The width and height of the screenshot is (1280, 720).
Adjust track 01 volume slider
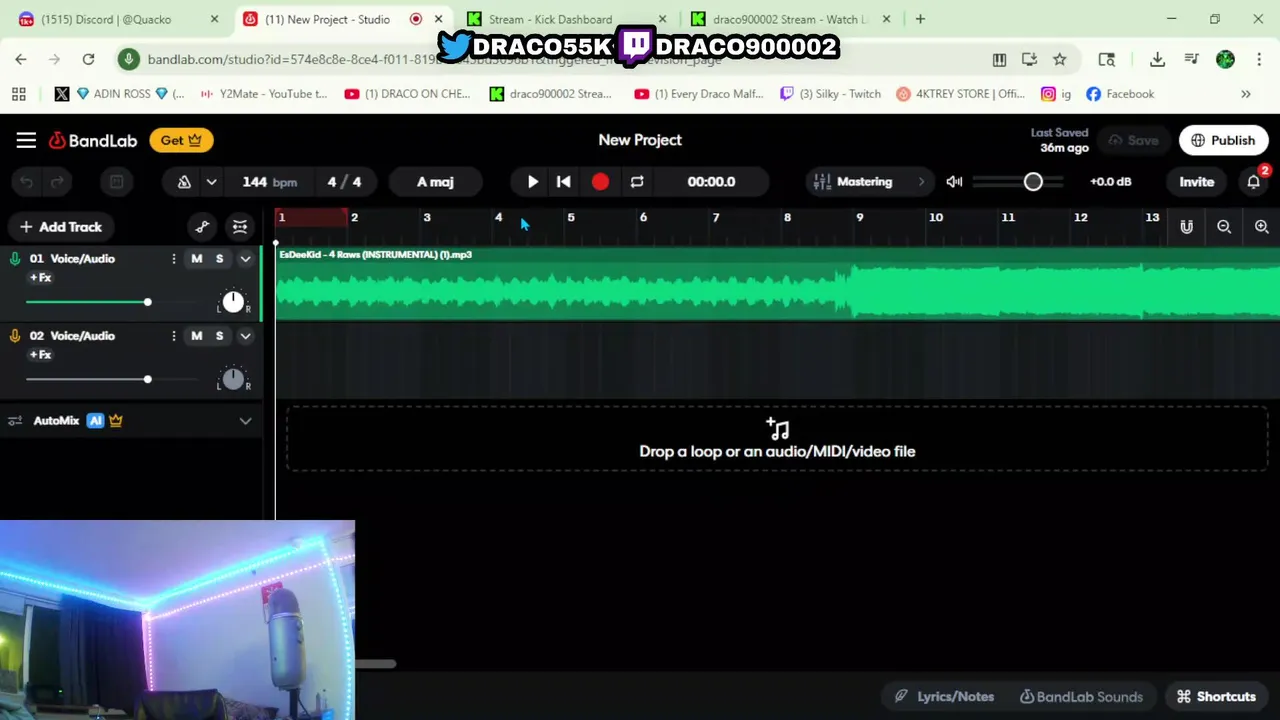point(147,302)
